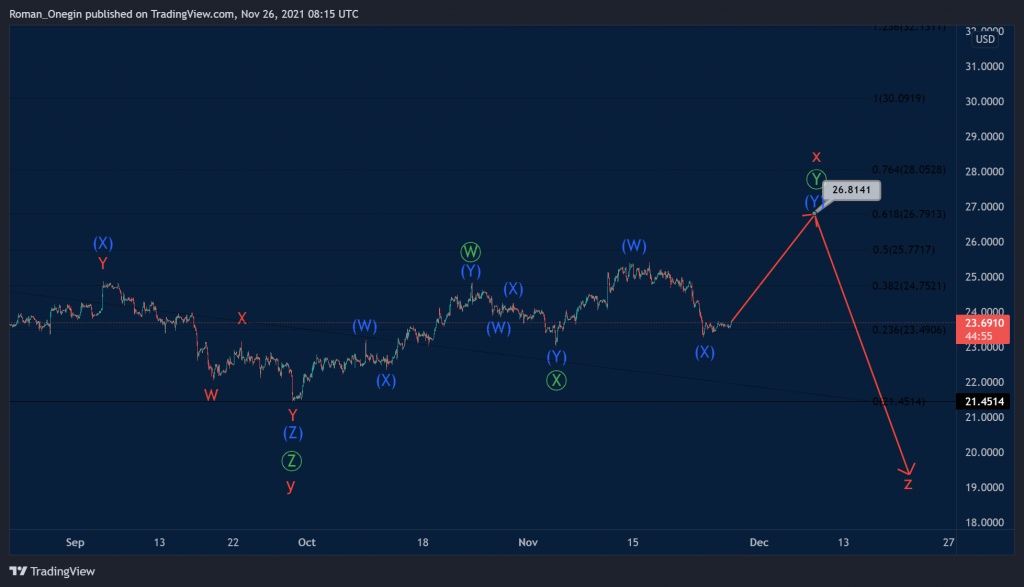Click the TradingView logo at bottom left
1024x587 pixels.
(52, 571)
